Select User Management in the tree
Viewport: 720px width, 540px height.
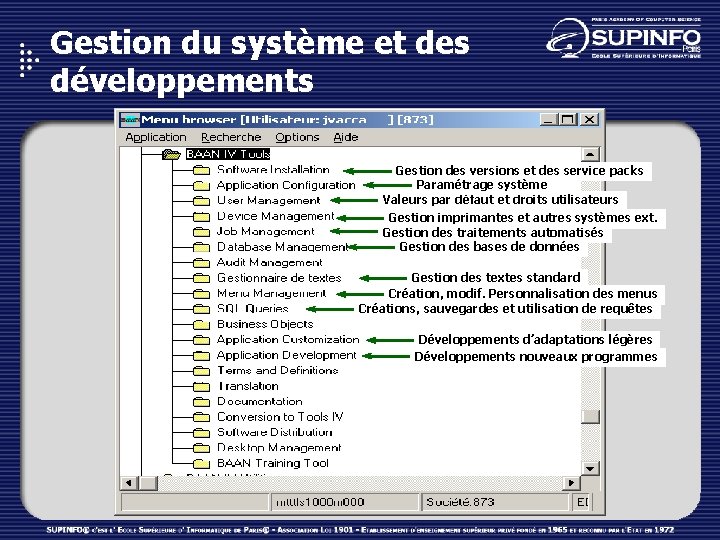[269, 201]
